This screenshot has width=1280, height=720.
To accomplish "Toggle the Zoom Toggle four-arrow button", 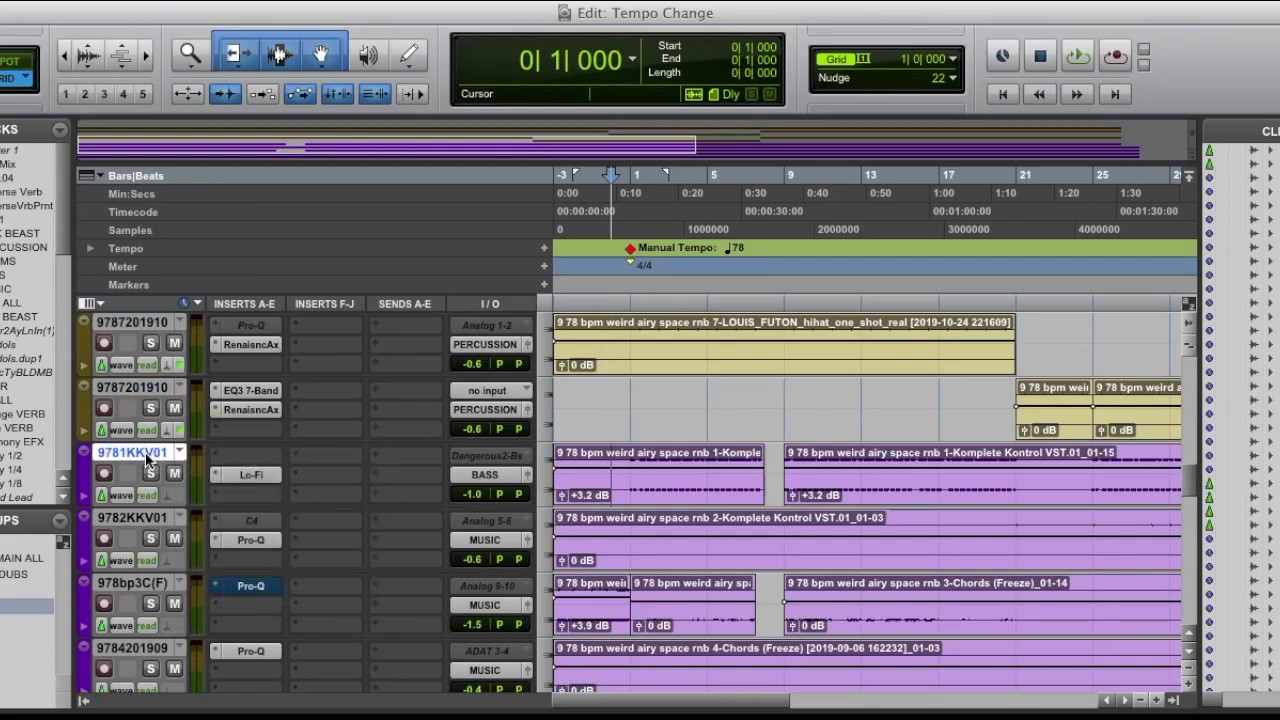I will coord(188,94).
